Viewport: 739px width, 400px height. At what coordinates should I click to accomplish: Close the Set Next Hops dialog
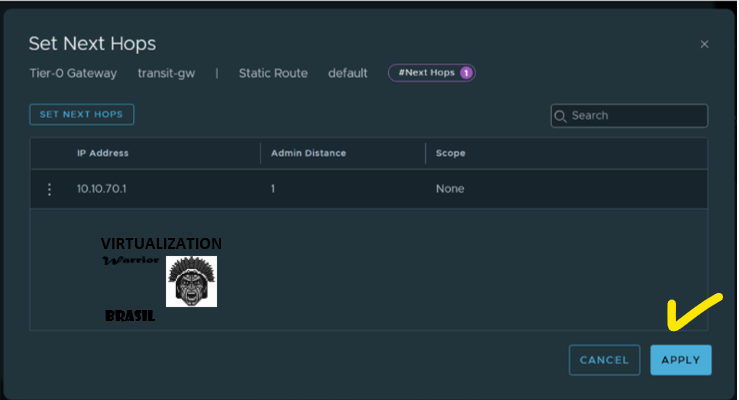(704, 44)
